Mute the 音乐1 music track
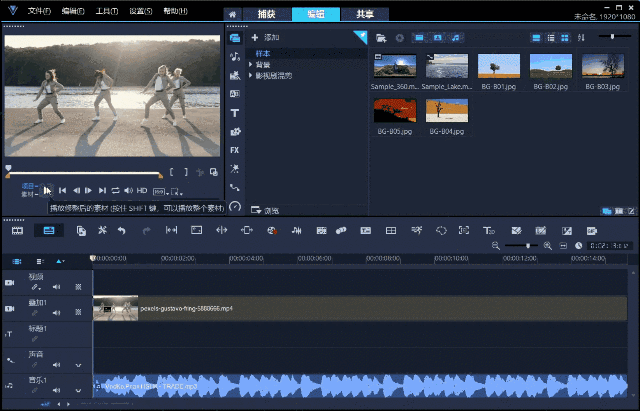 point(56,390)
